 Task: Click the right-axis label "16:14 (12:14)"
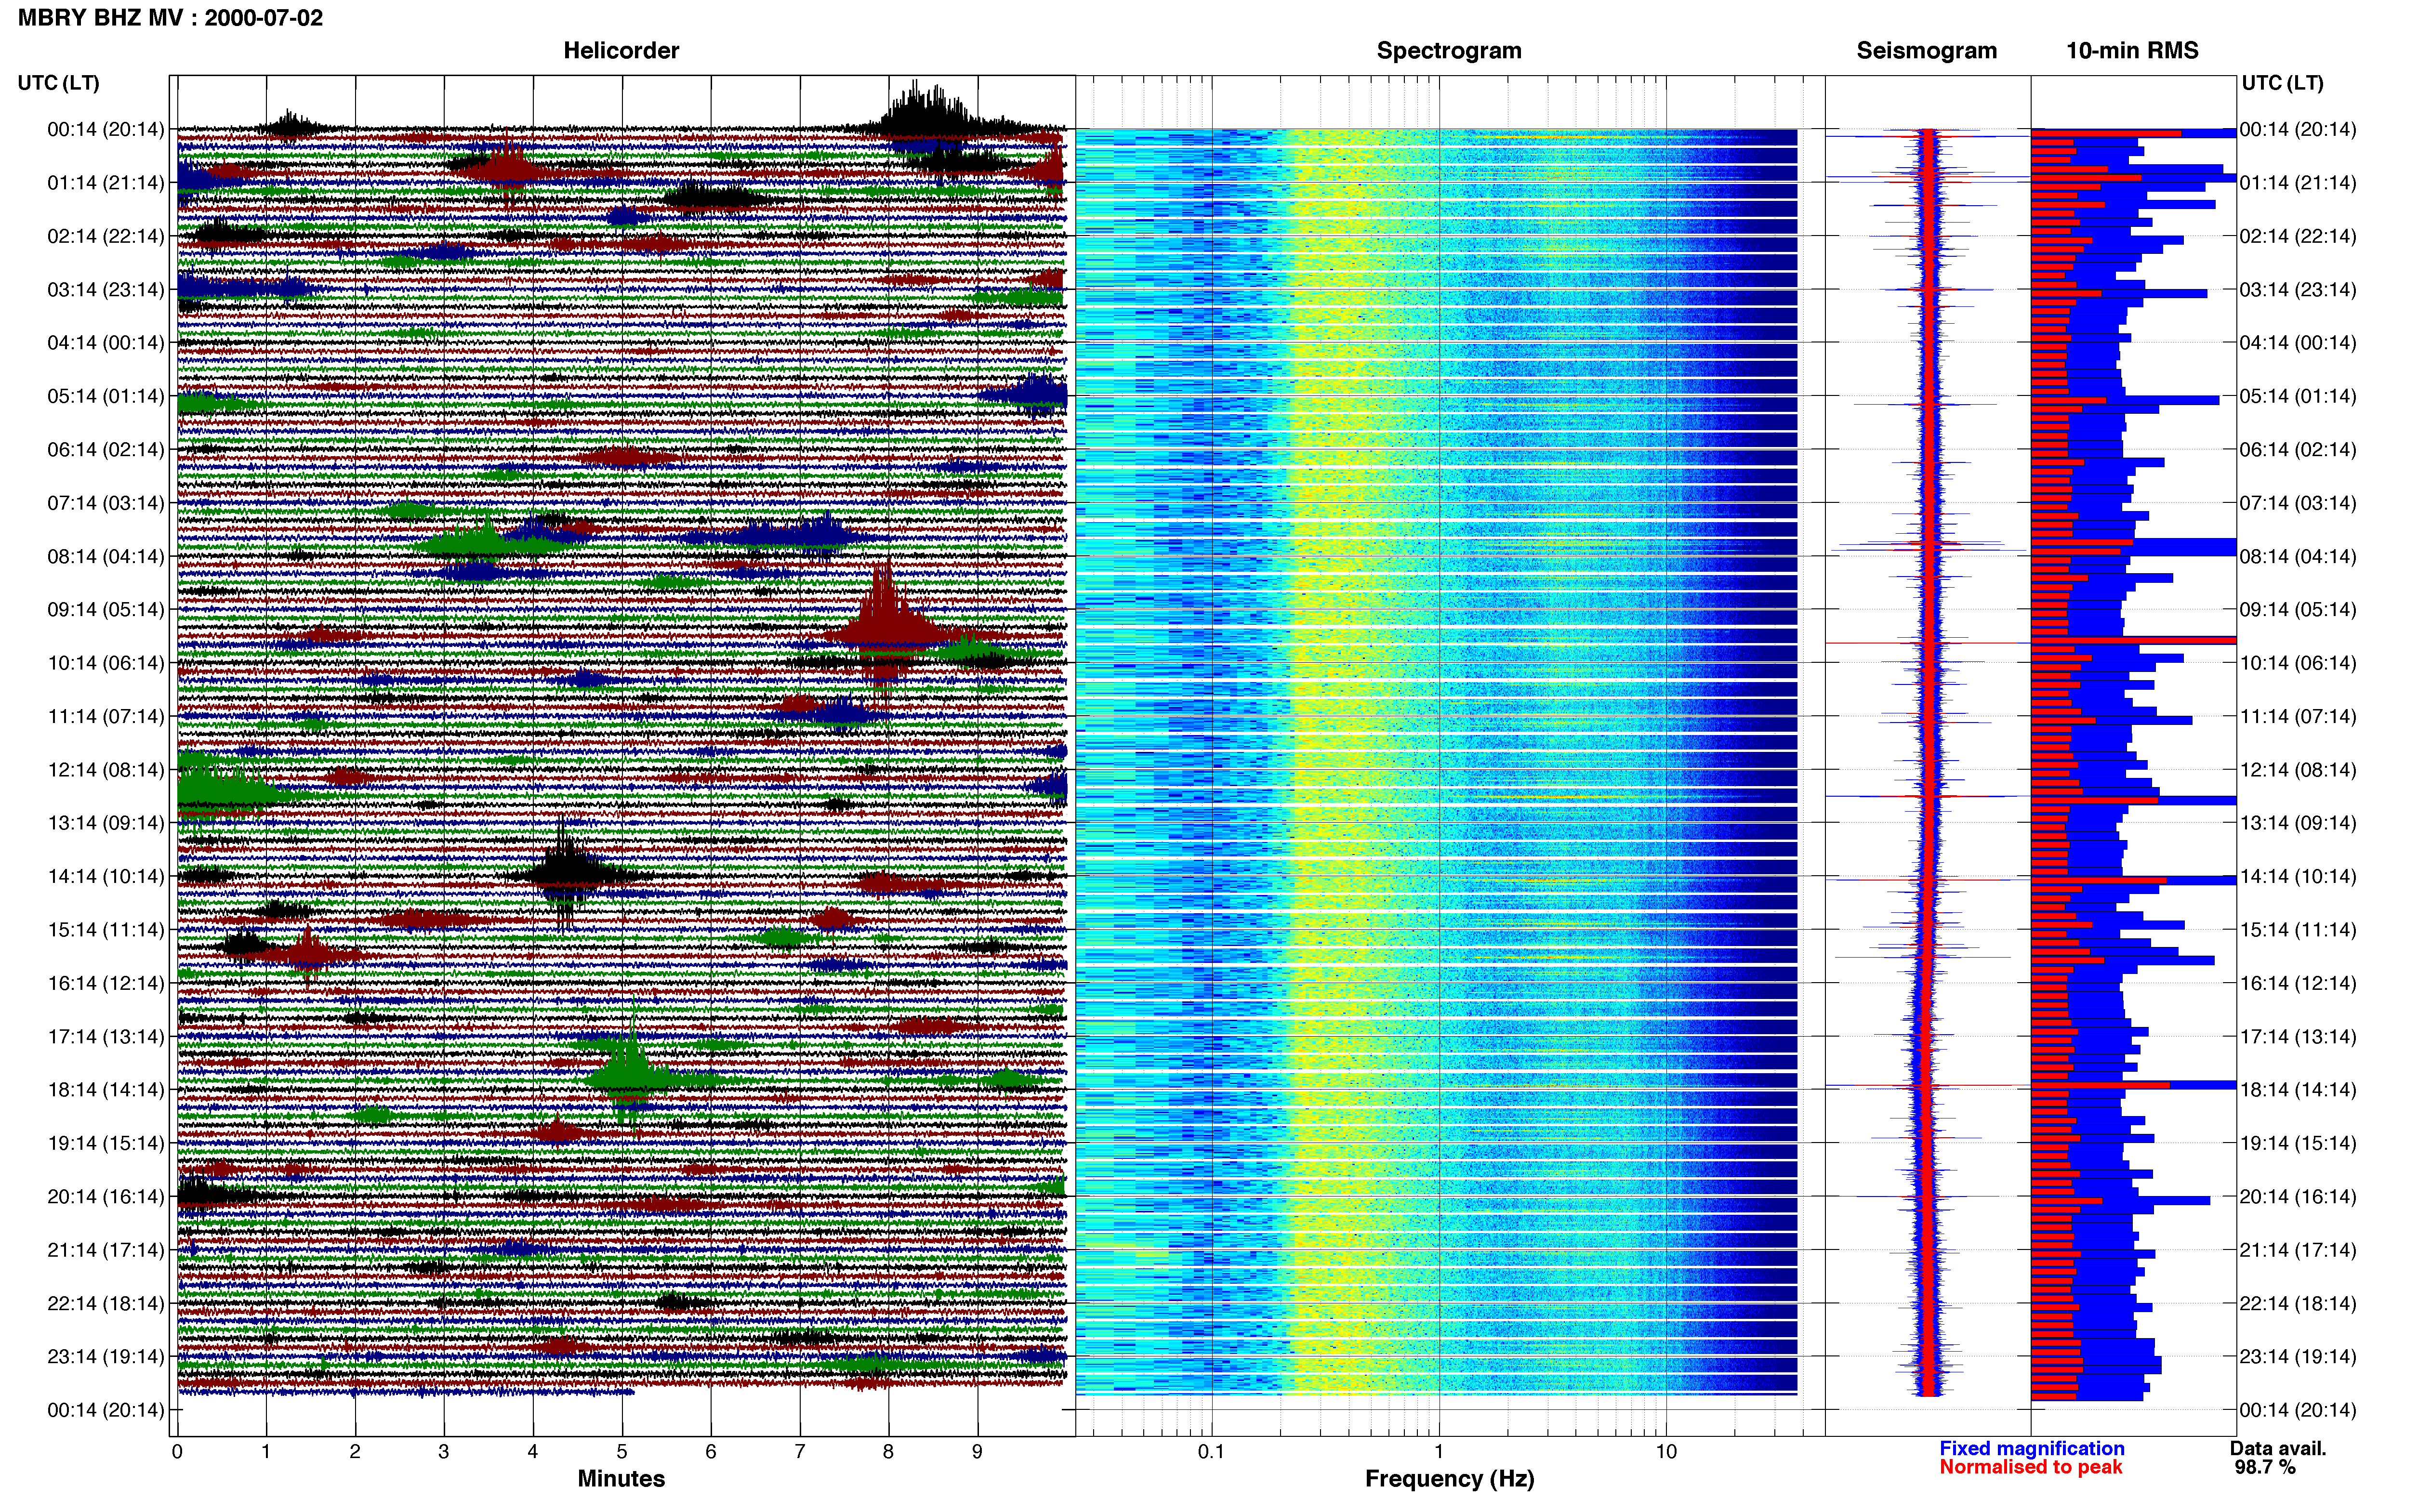point(2298,983)
